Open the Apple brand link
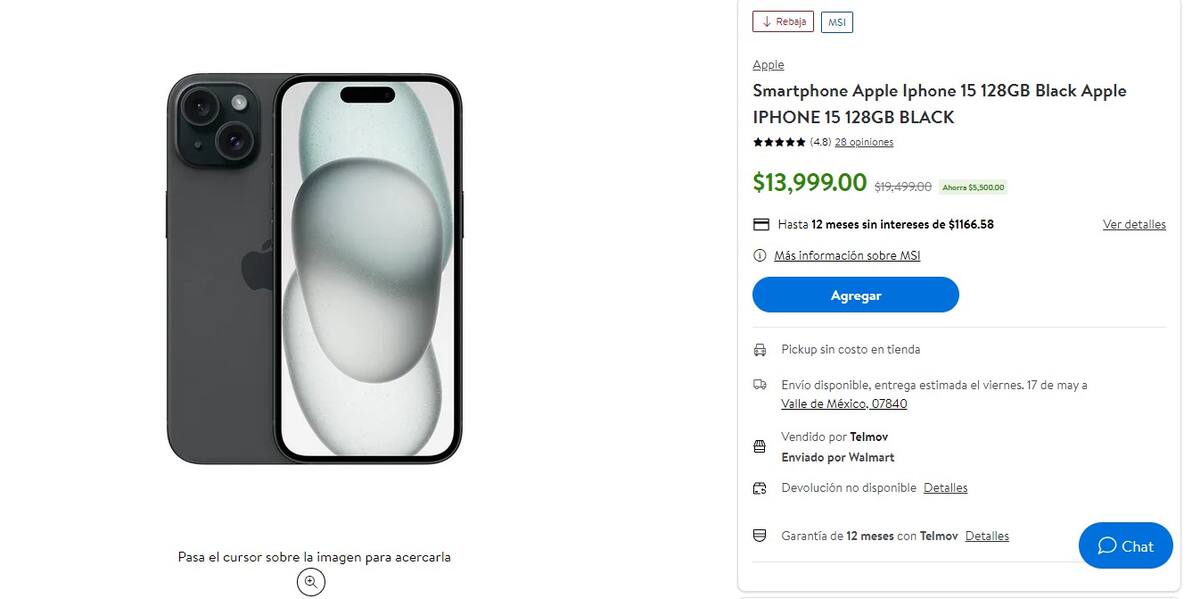Viewport: 1200px width, 599px height. click(768, 65)
